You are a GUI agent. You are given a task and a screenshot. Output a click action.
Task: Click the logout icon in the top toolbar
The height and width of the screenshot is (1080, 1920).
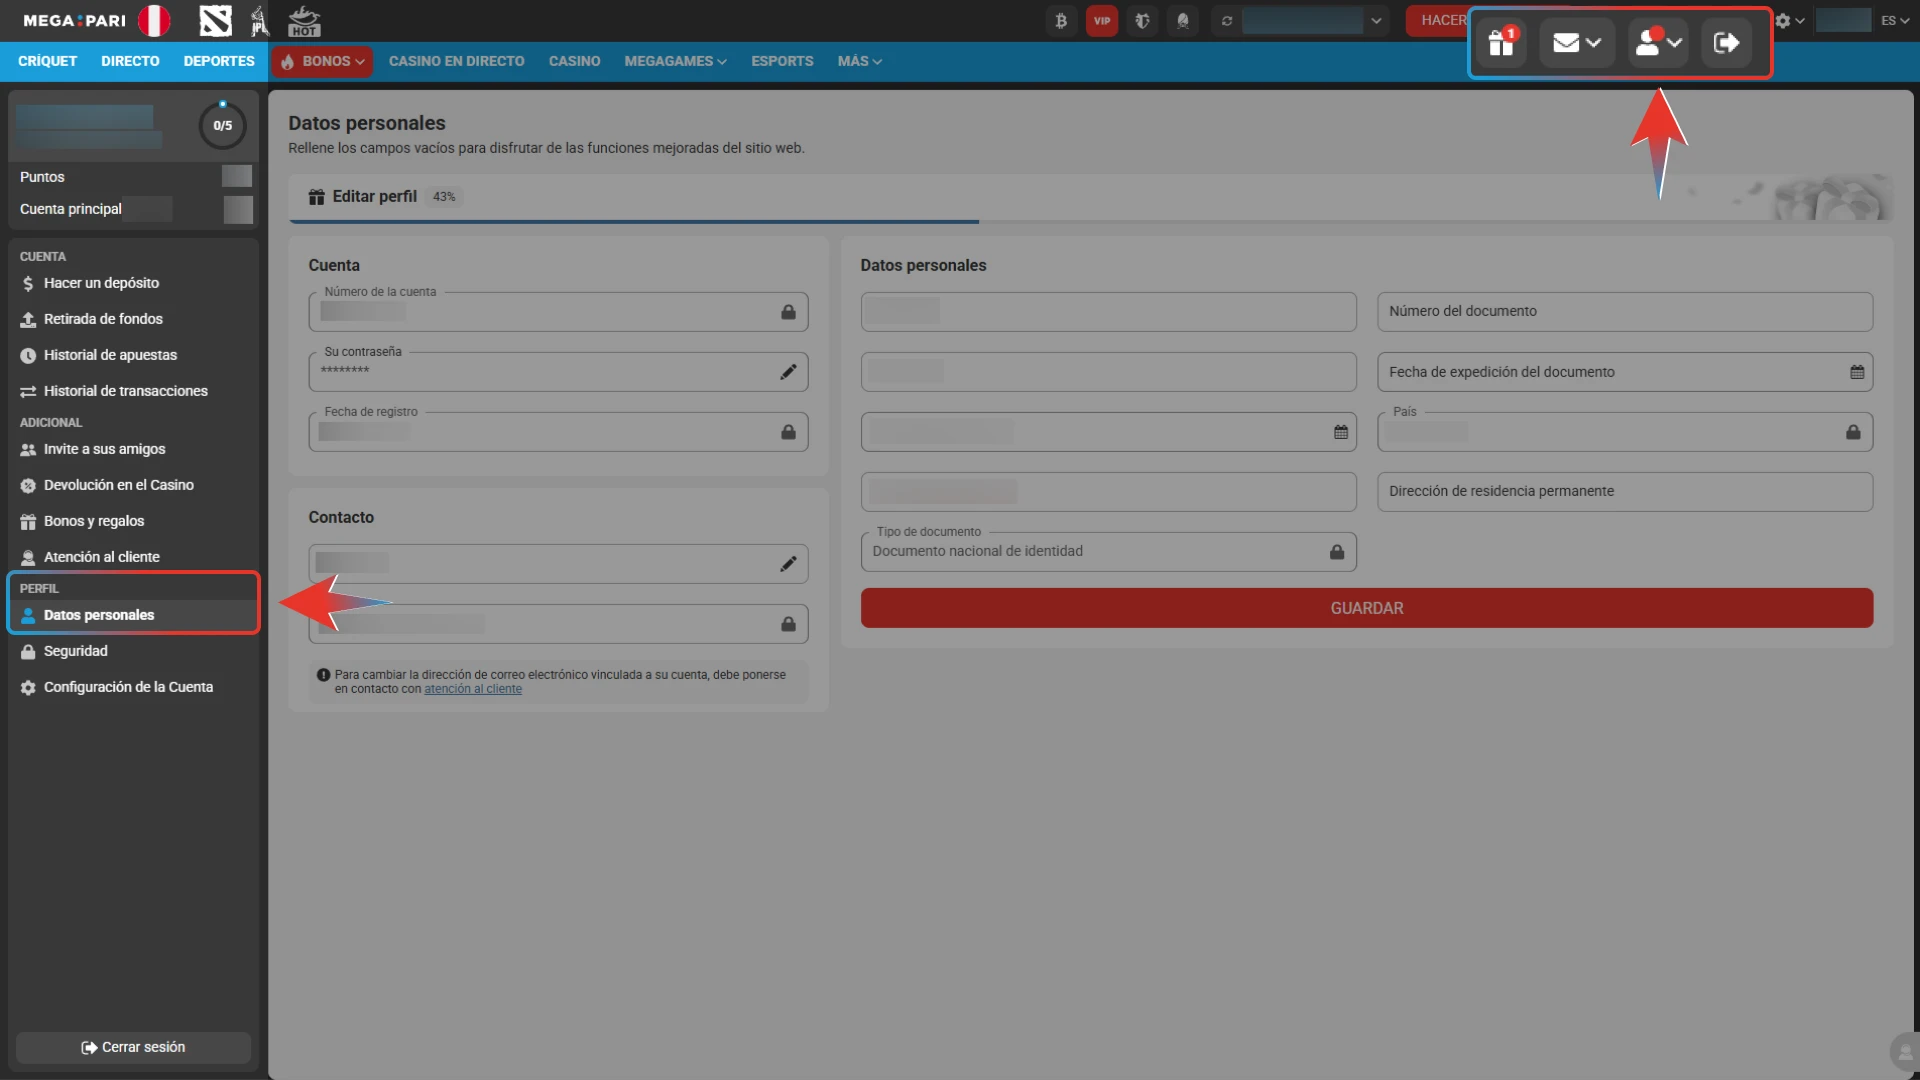click(x=1727, y=42)
